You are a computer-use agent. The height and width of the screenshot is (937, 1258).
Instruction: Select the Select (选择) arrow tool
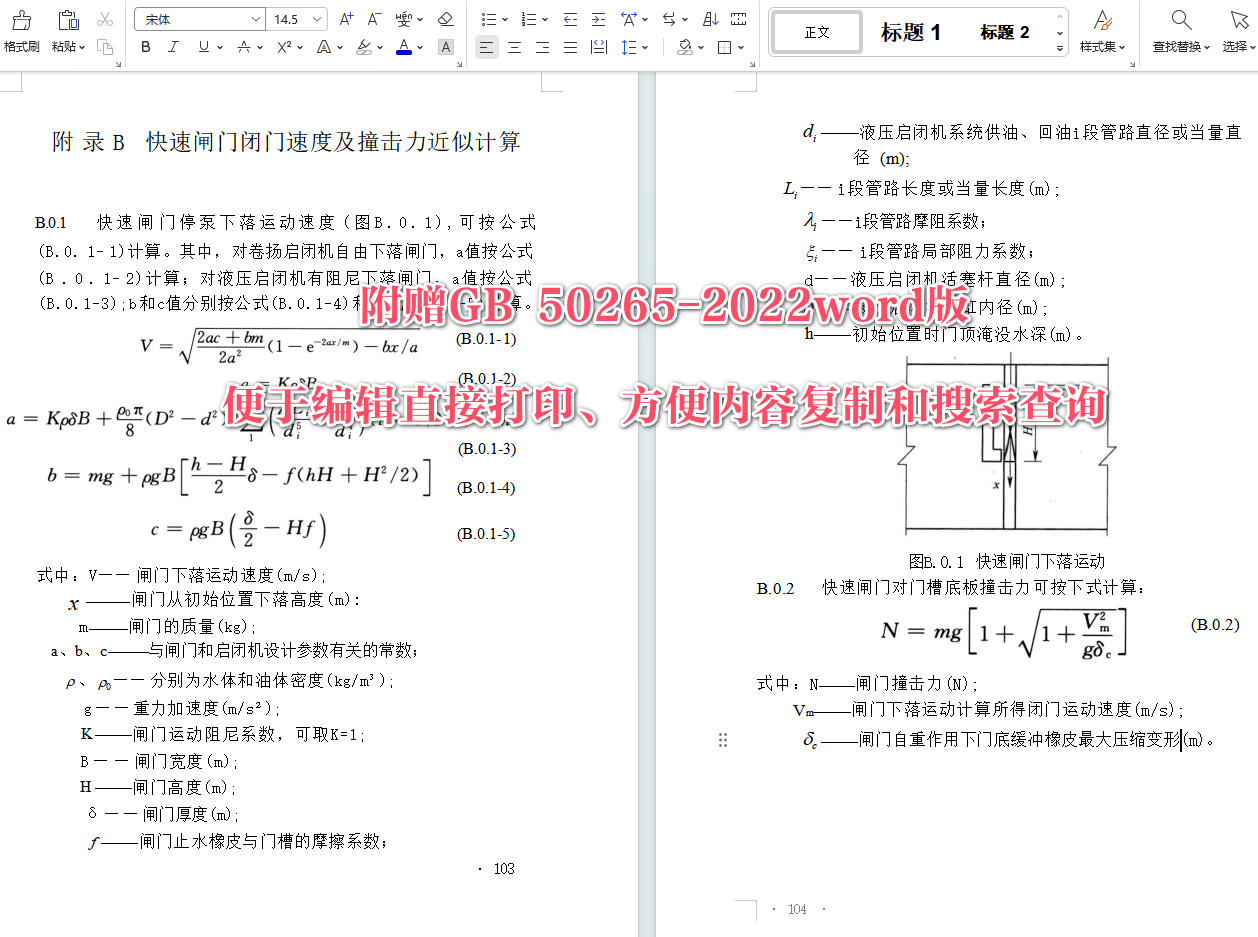1238,31
